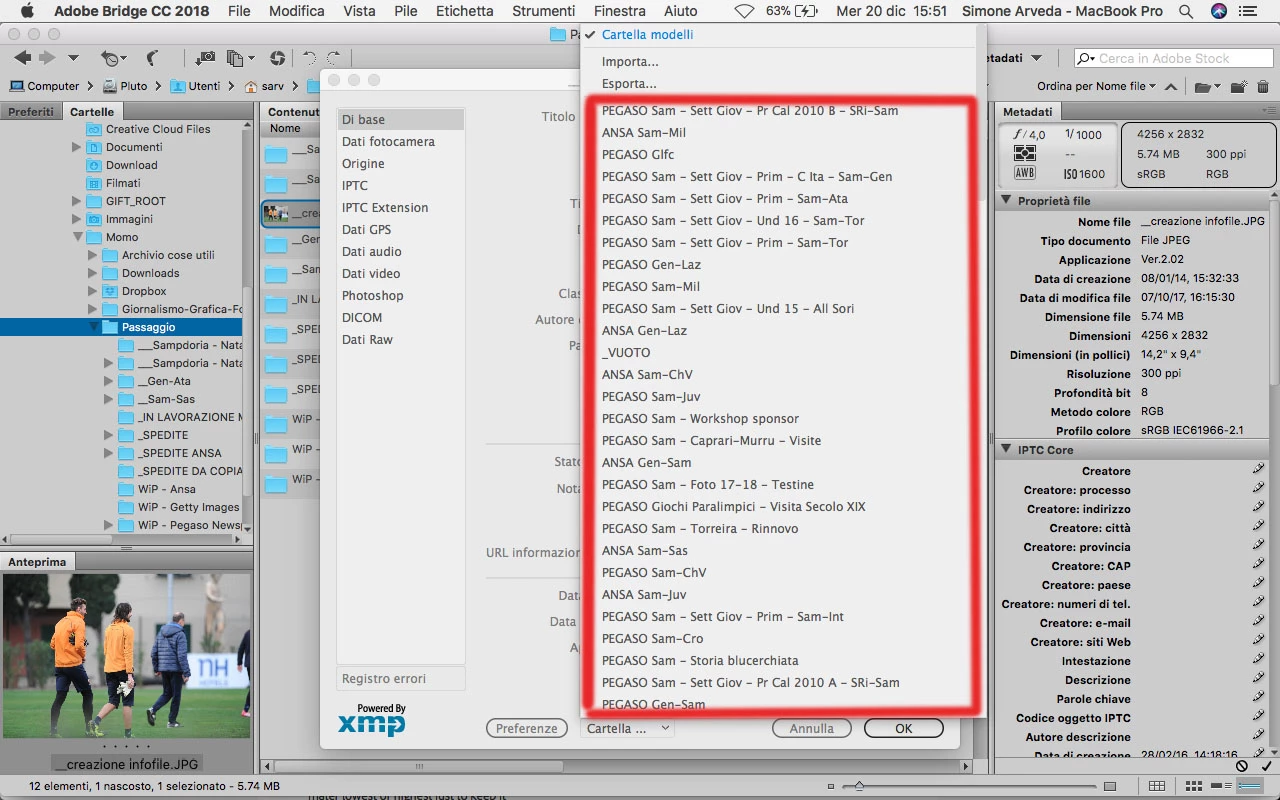Expand the _SPEDITE folder
This screenshot has width=1280, height=800.
point(108,435)
